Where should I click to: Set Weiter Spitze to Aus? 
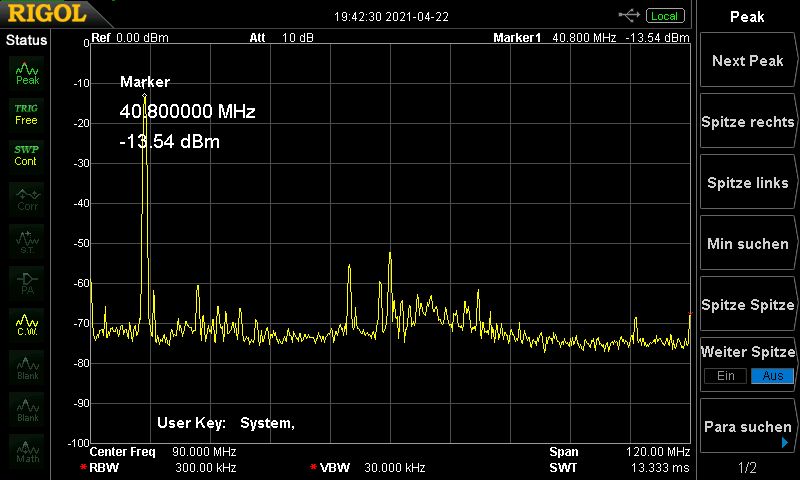click(x=772, y=376)
